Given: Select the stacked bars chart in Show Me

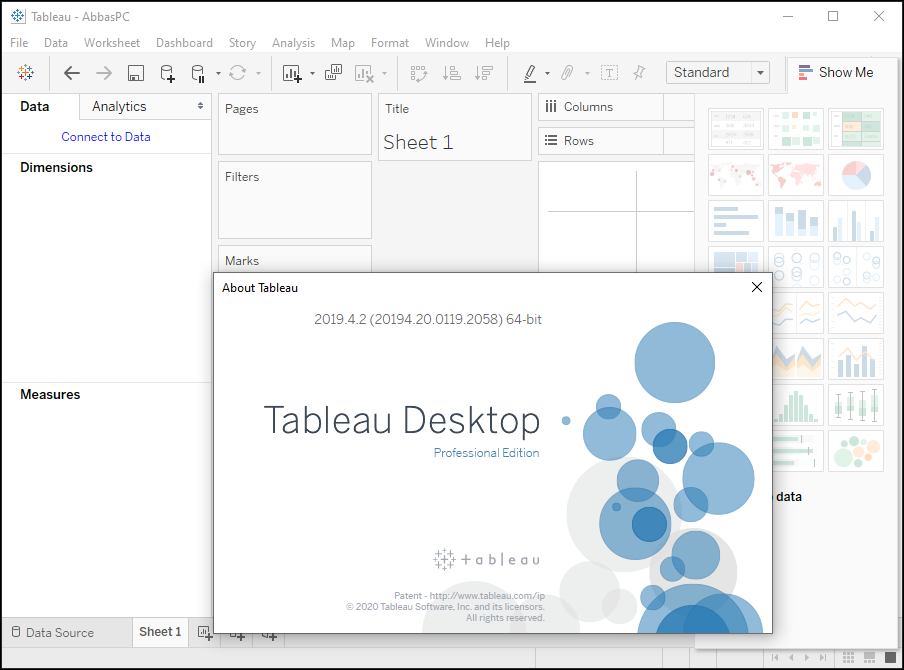Looking at the screenshot, I should (796, 221).
